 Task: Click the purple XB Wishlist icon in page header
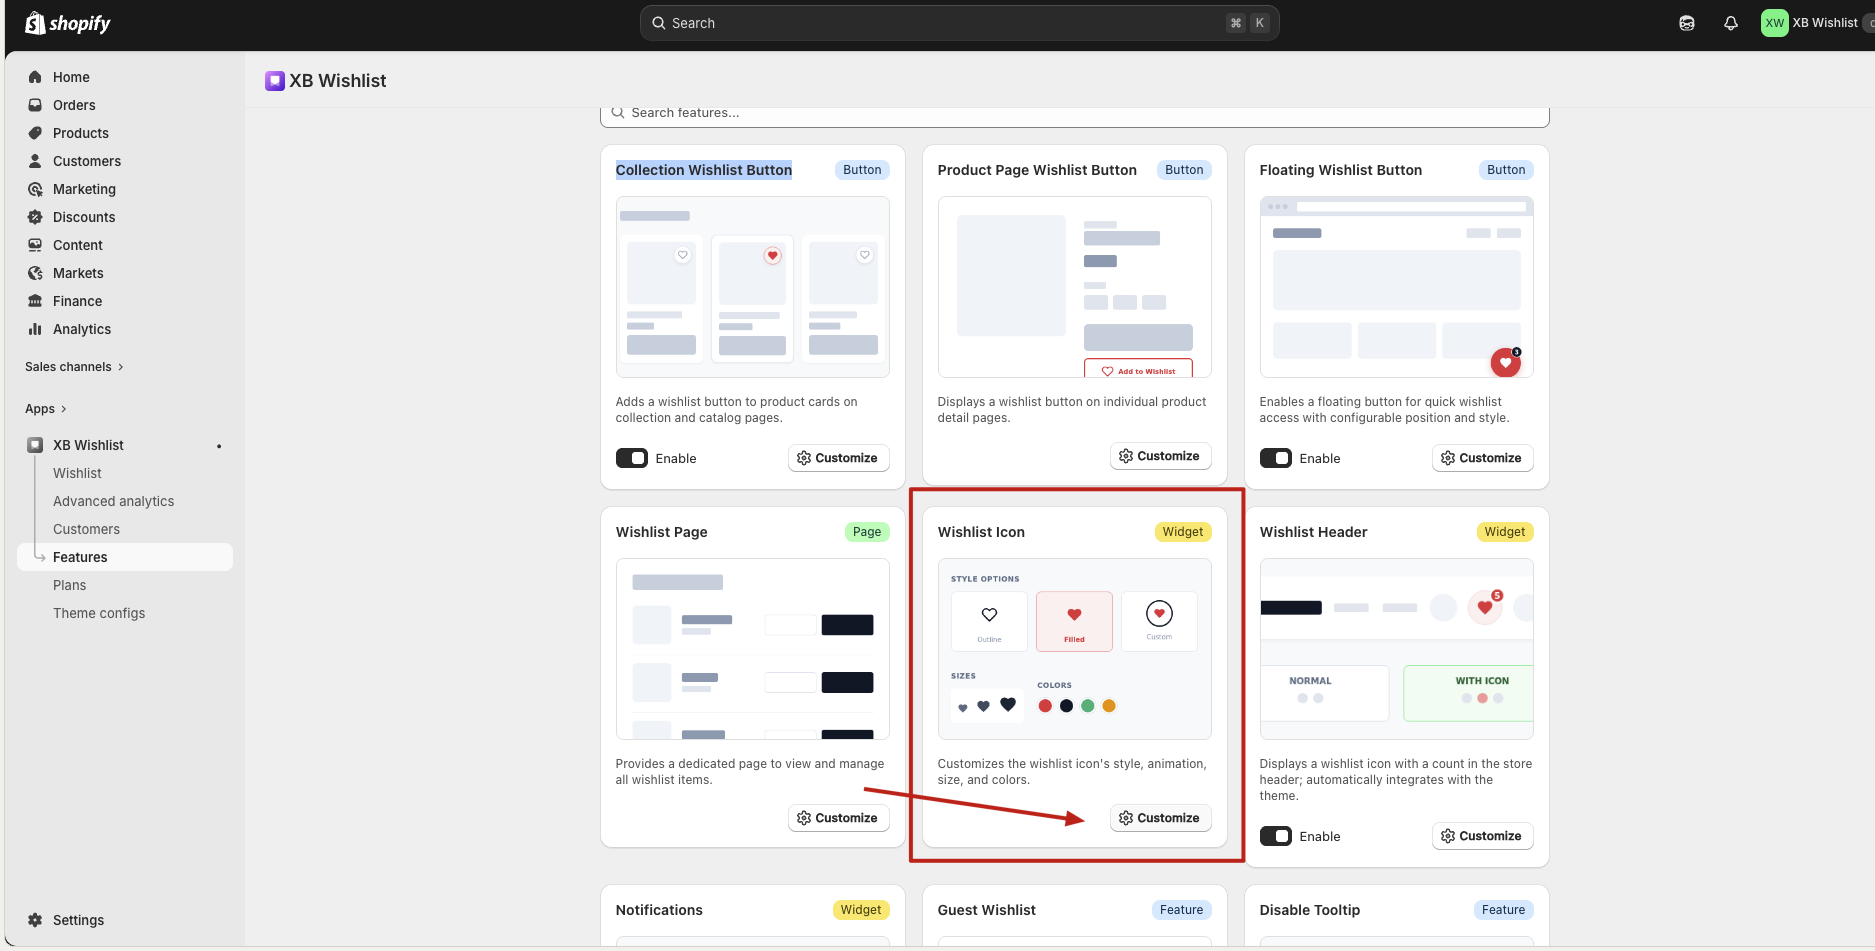[x=275, y=81]
